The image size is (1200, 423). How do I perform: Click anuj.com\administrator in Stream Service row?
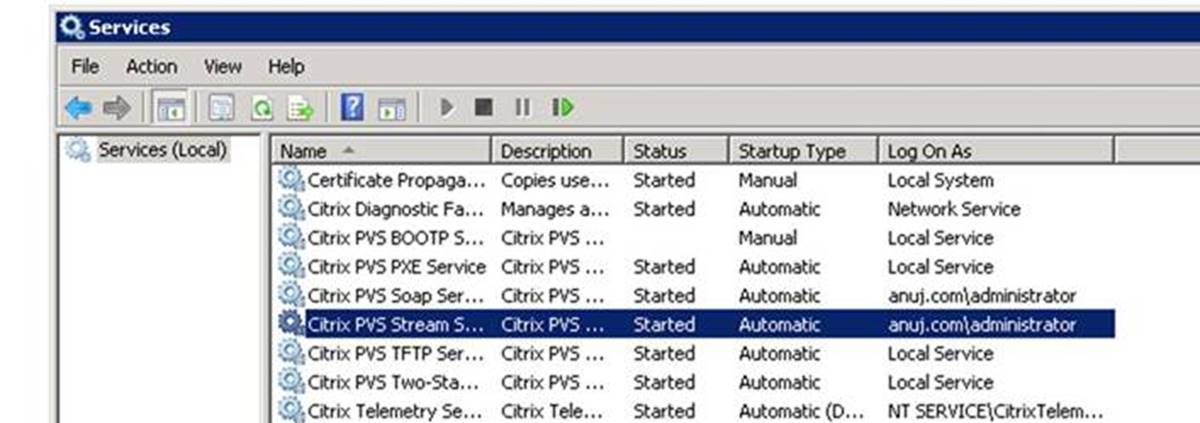pyautogui.click(x=982, y=325)
